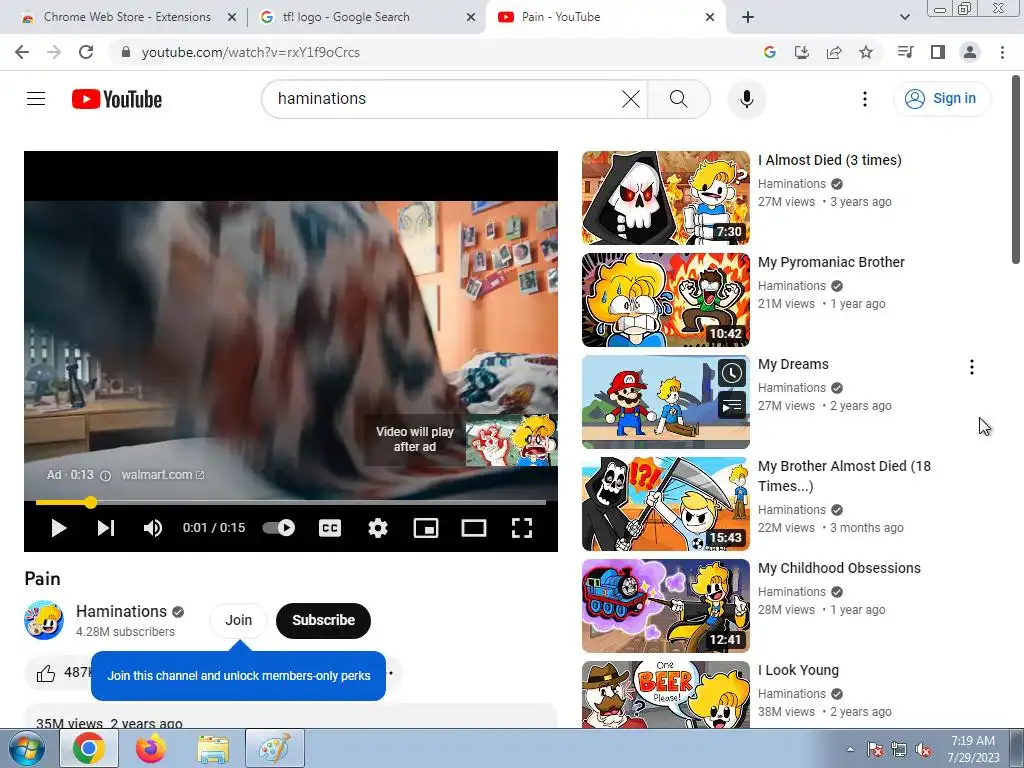This screenshot has height=768, width=1024.
Task: Open 'My Dreams' three-dot options menu
Action: point(972,367)
